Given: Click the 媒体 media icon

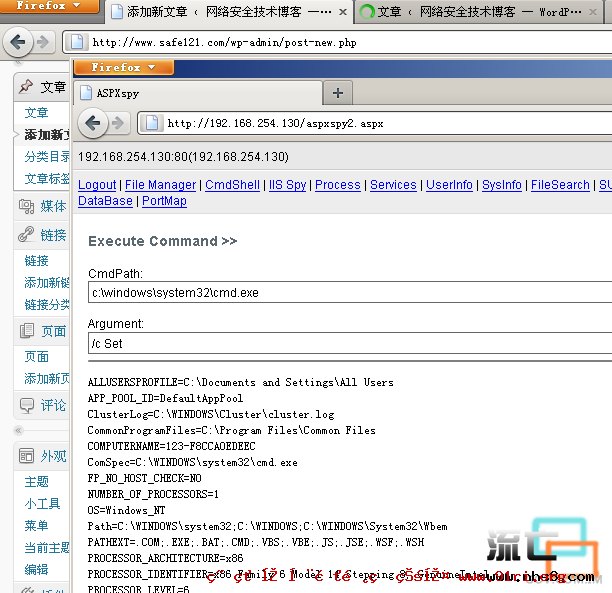Looking at the screenshot, I should click(x=27, y=206).
